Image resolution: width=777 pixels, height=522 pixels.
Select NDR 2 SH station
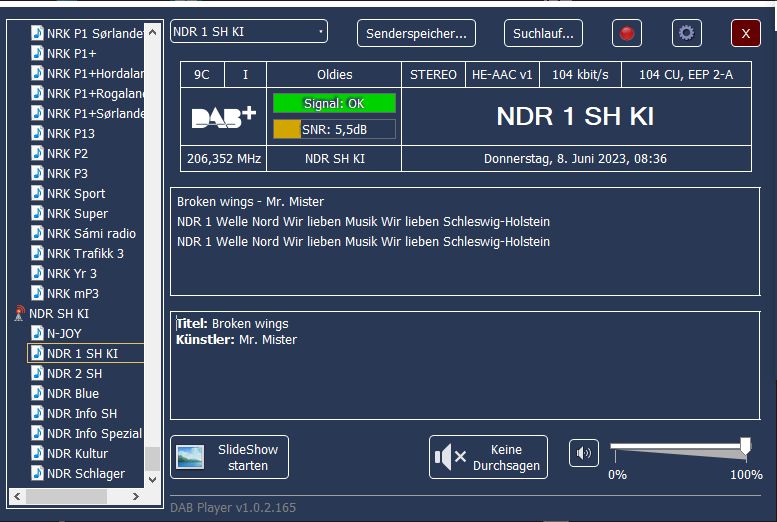coord(74,374)
